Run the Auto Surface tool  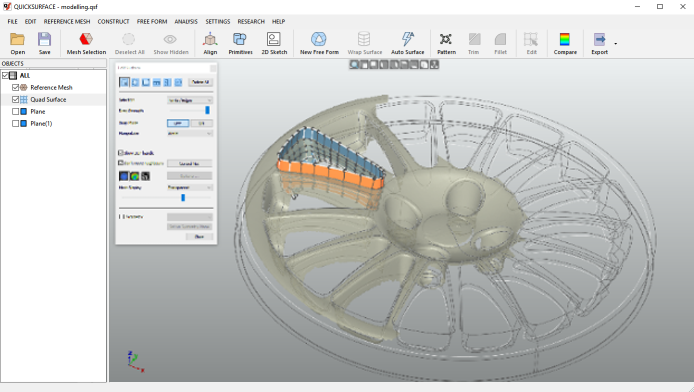pyautogui.click(x=408, y=39)
